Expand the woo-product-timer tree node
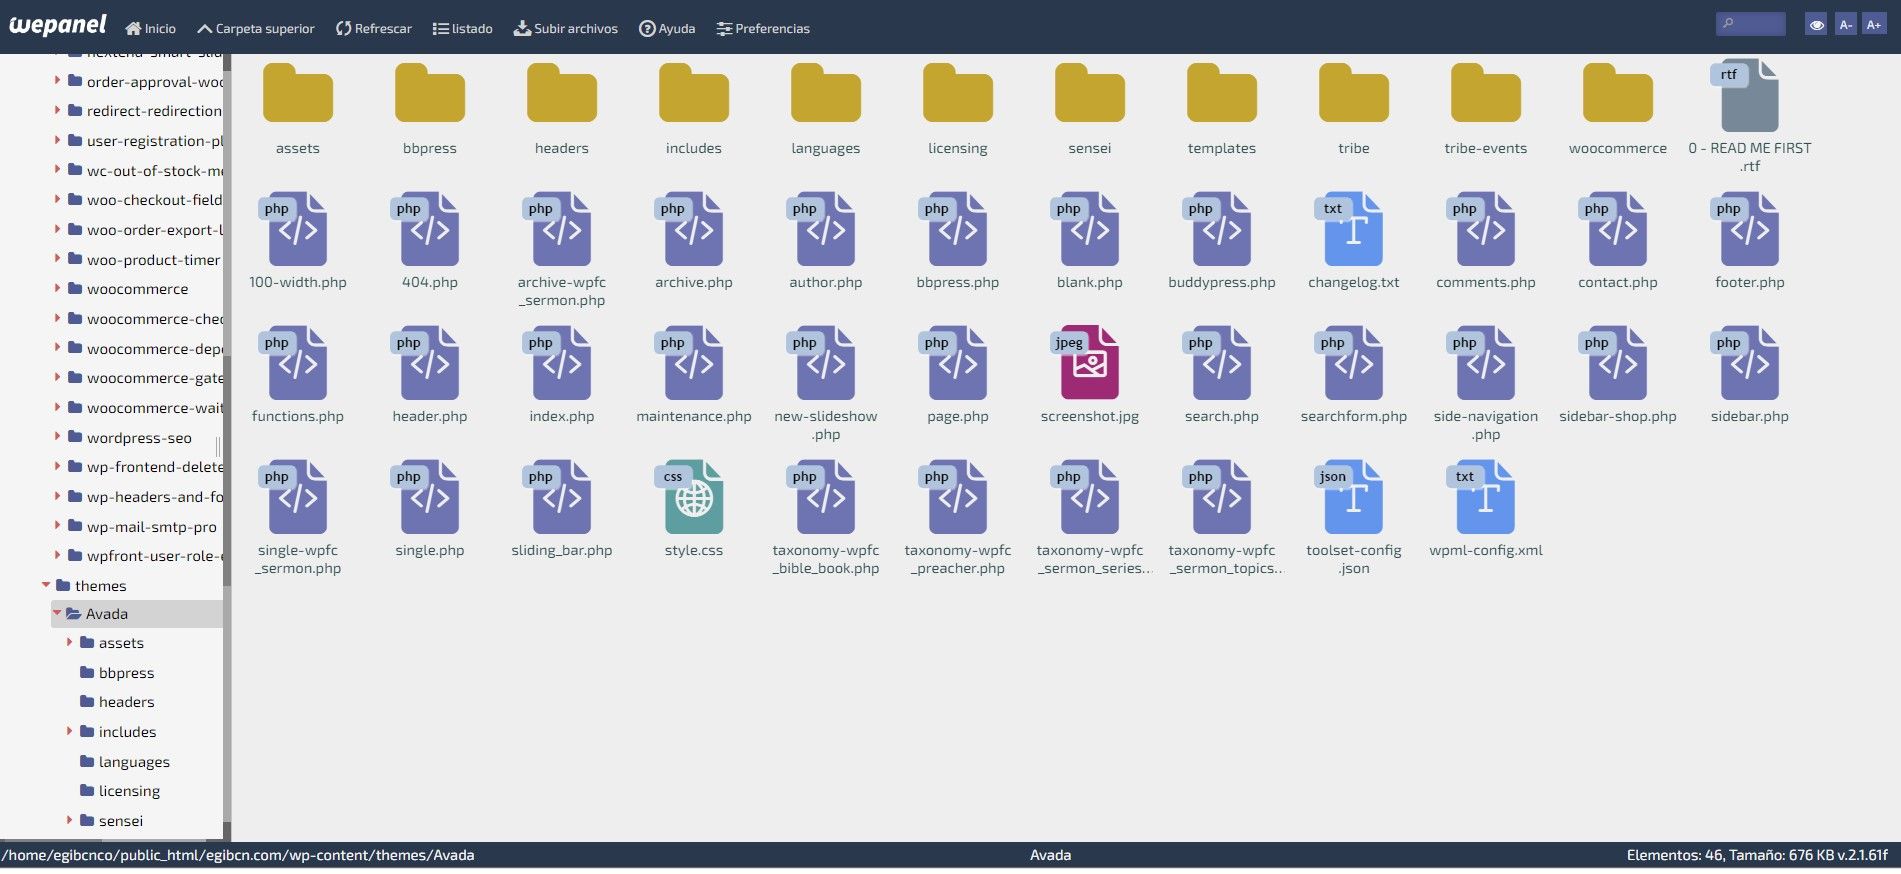This screenshot has height=874, width=1901. (57, 259)
